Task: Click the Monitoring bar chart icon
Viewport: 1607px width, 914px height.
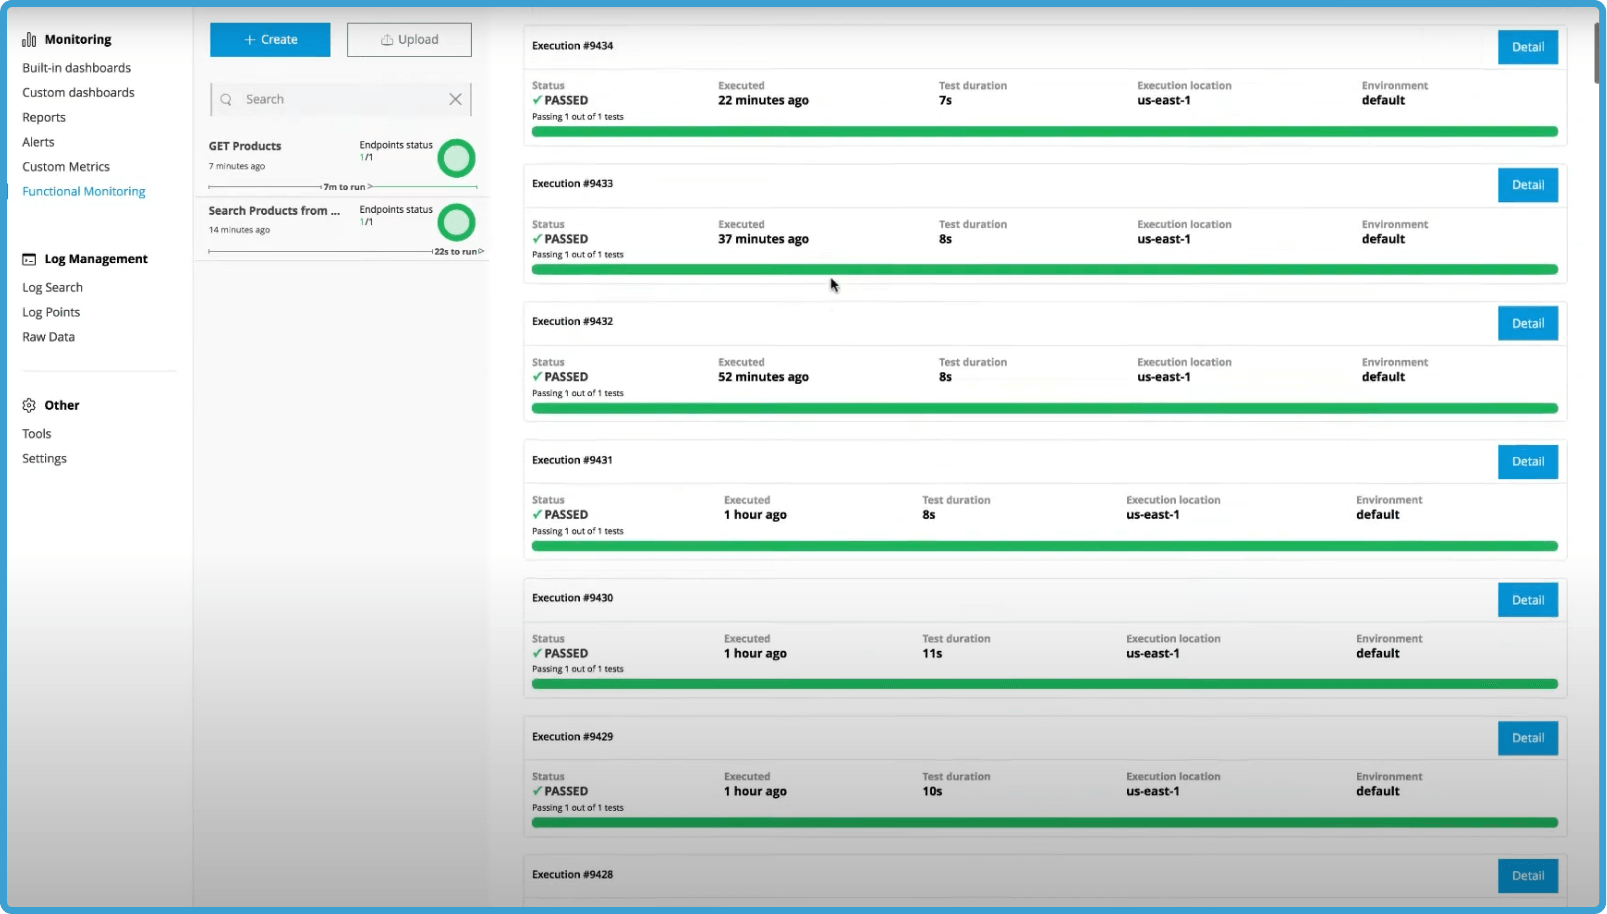Action: [x=29, y=40]
